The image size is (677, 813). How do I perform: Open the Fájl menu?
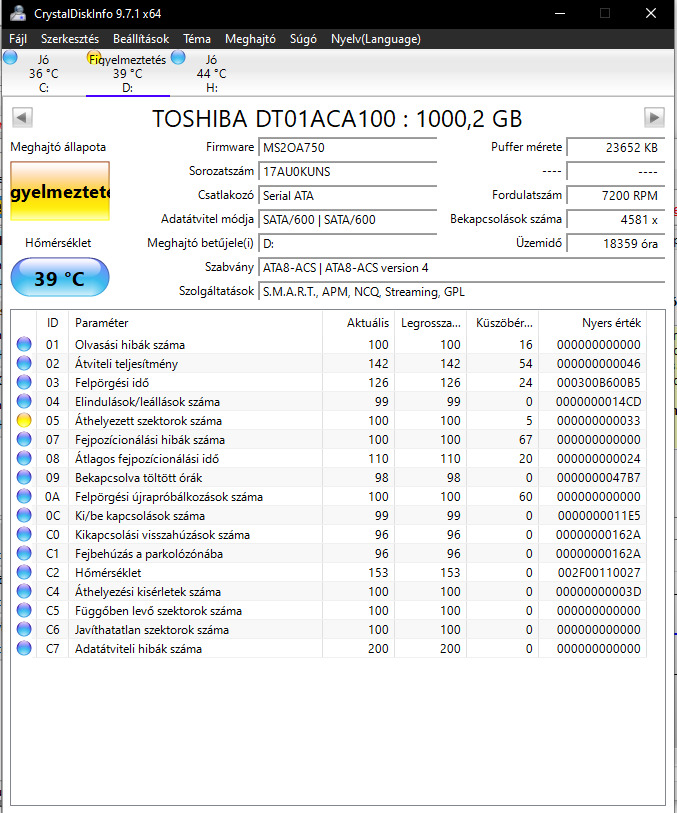click(x=18, y=39)
